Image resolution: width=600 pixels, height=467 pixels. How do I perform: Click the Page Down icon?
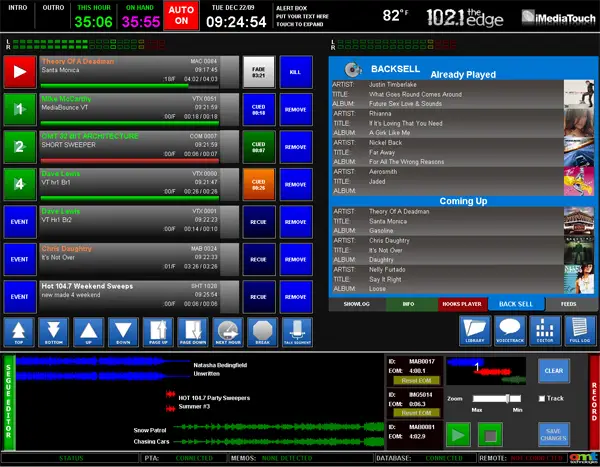pos(193,332)
